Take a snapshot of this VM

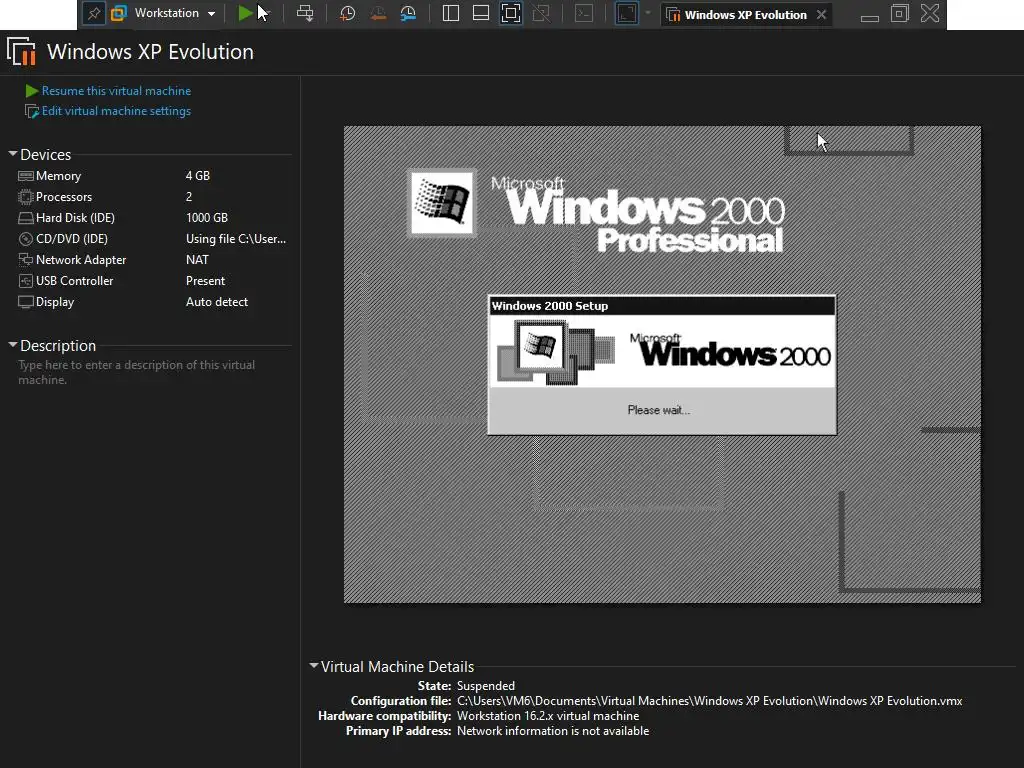(347, 13)
